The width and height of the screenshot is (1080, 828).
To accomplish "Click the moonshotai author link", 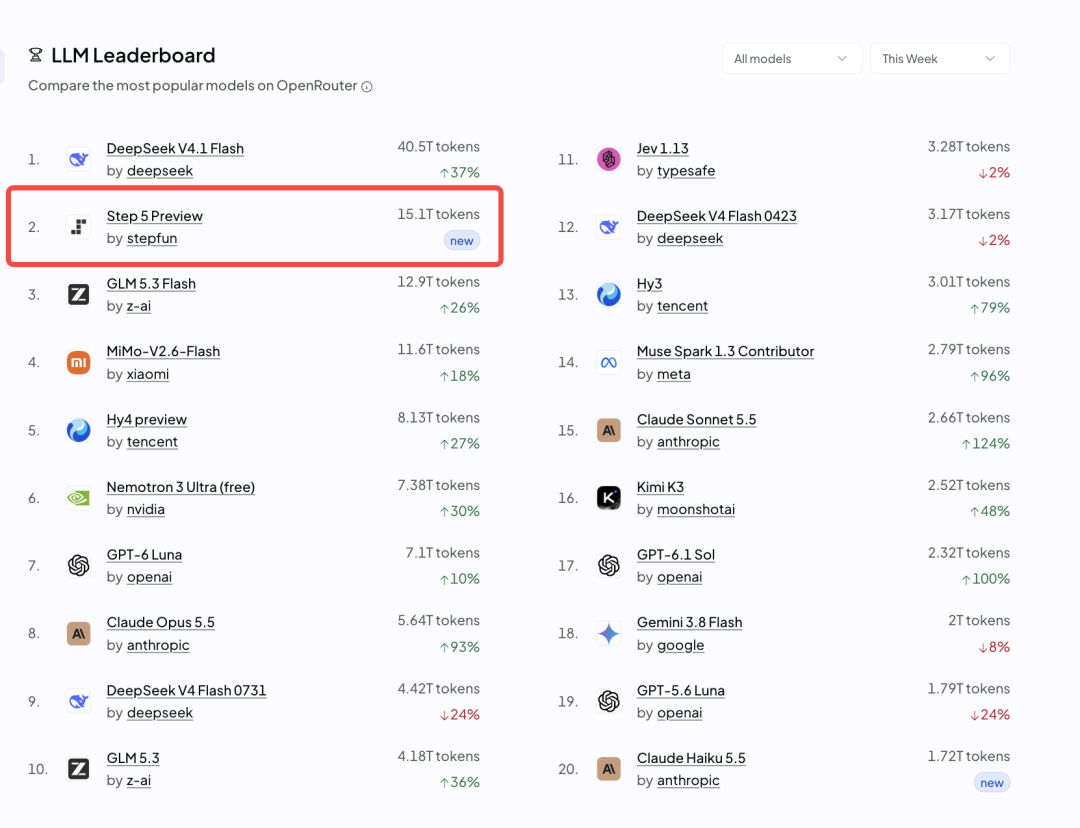I will 696,509.
